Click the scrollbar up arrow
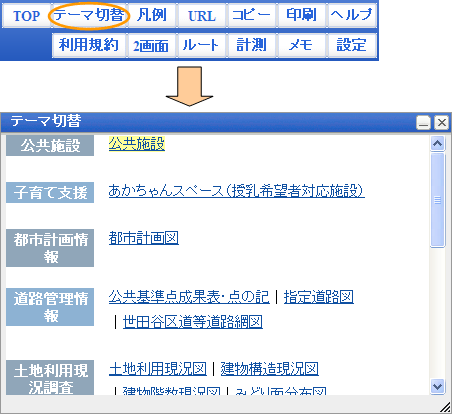The height and width of the screenshot is (415, 453). coord(437,144)
